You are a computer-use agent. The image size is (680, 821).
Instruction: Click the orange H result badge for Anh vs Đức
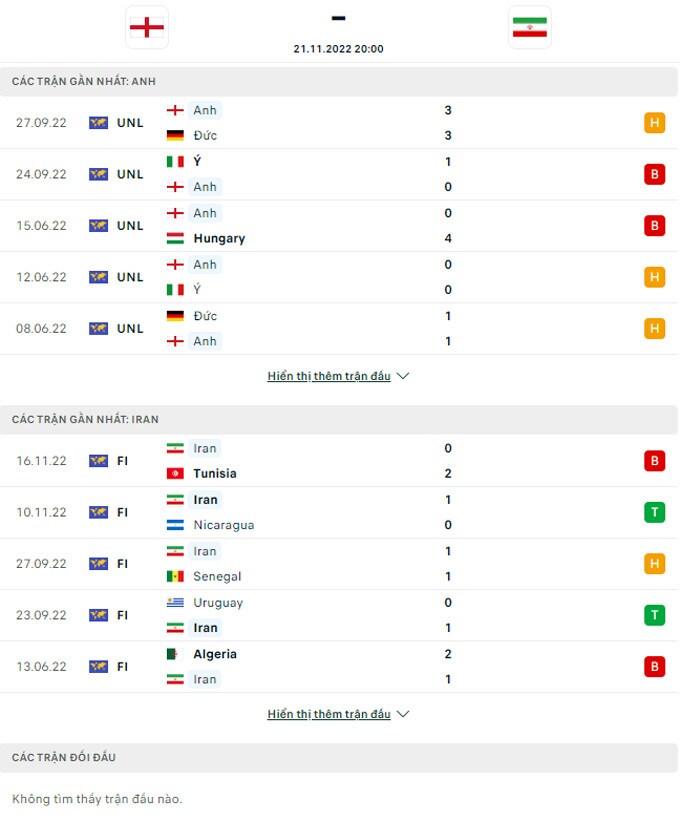(x=654, y=123)
